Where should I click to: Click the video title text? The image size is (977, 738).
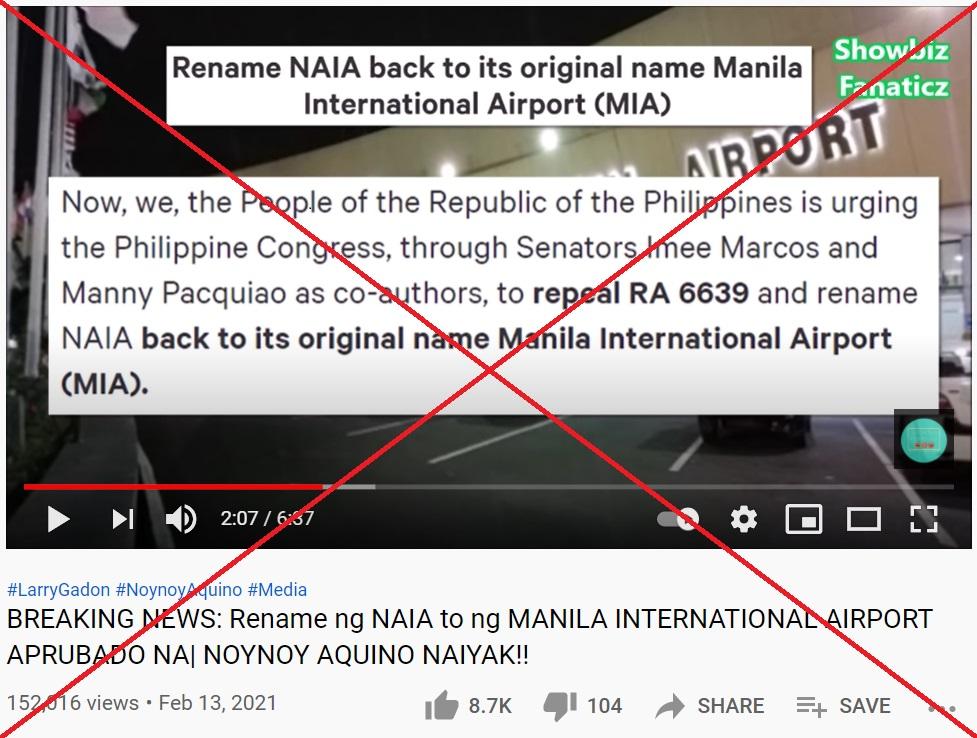(x=470, y=637)
